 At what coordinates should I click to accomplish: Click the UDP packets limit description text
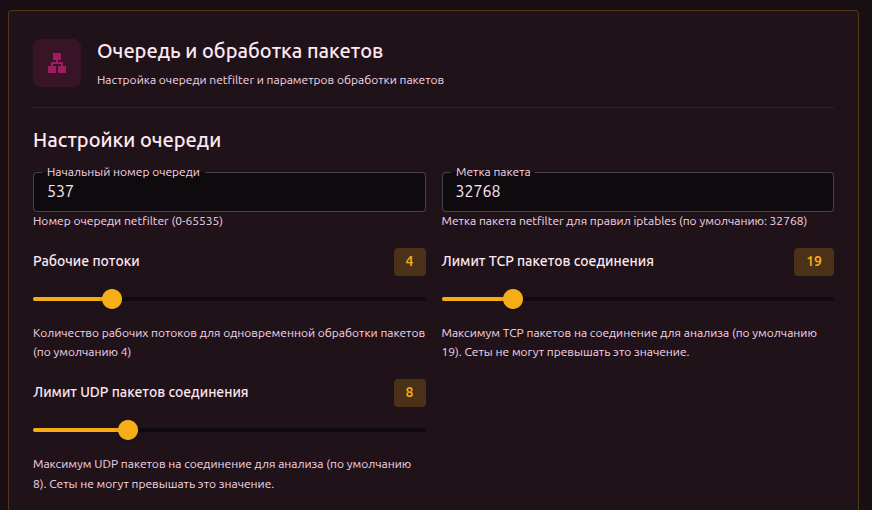click(x=221, y=474)
